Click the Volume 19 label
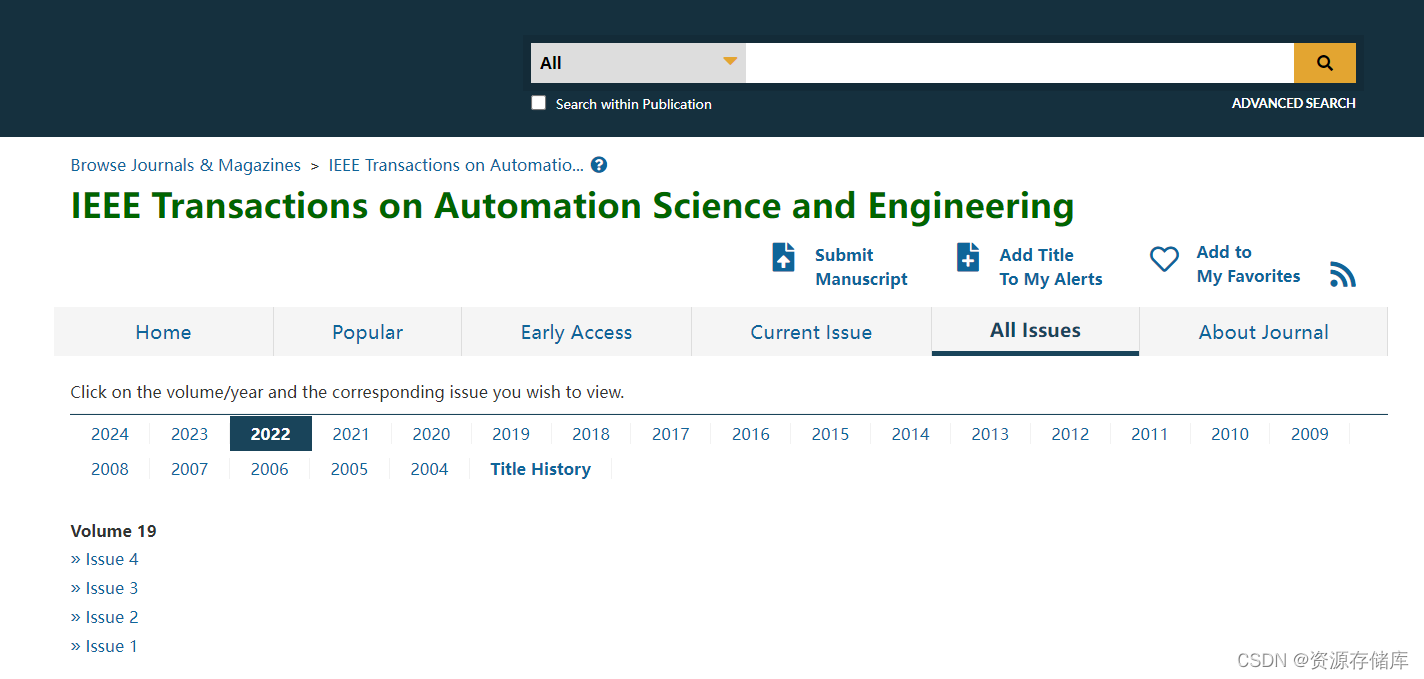The width and height of the screenshot is (1424, 679). [114, 531]
